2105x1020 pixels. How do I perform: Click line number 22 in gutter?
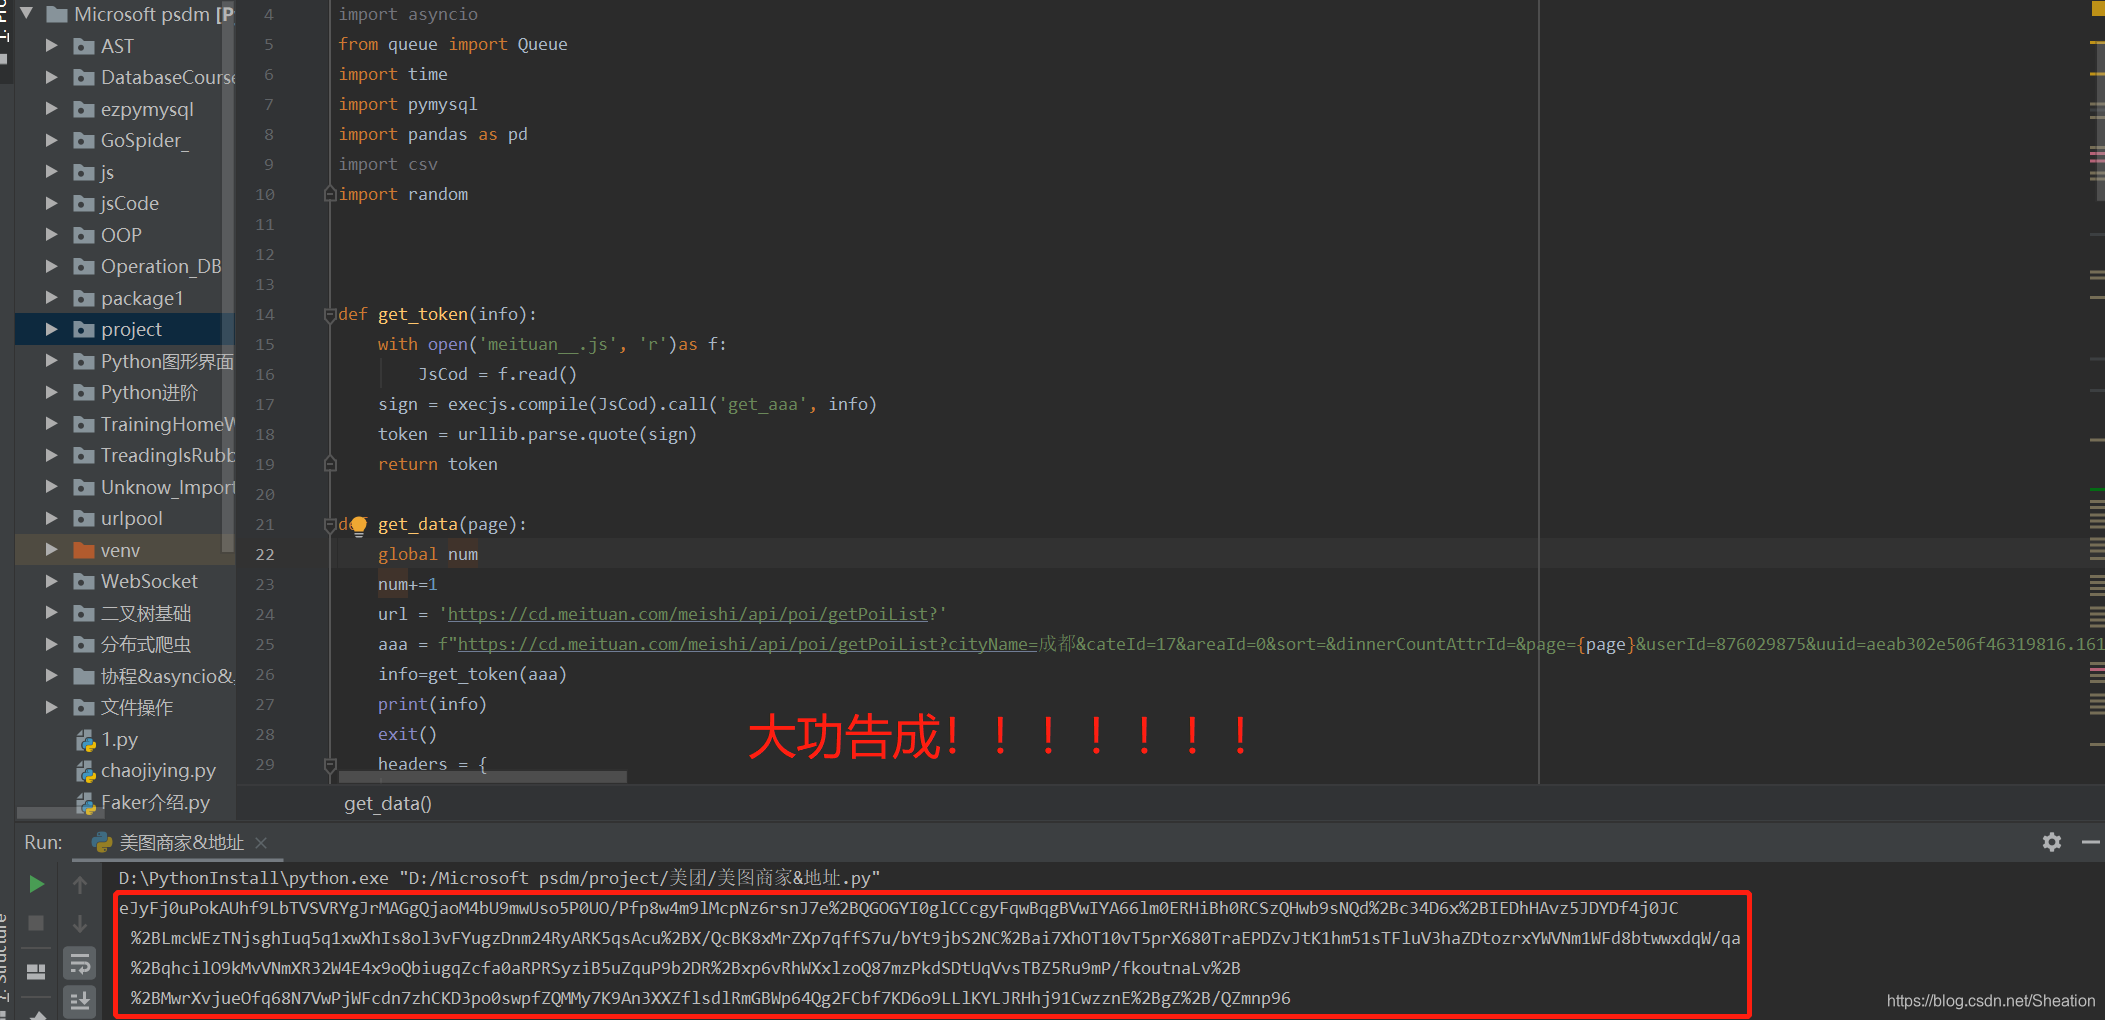[264, 554]
